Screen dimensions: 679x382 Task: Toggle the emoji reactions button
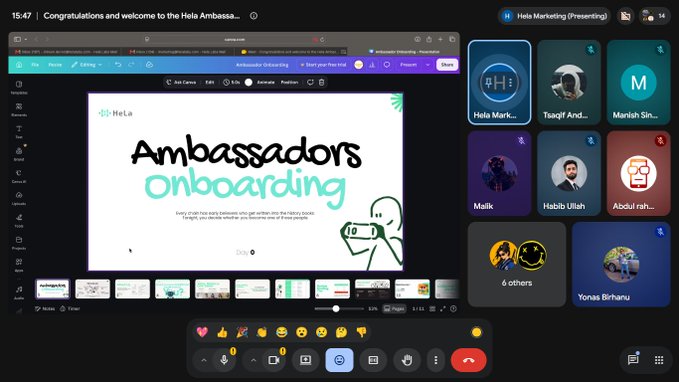pos(339,360)
